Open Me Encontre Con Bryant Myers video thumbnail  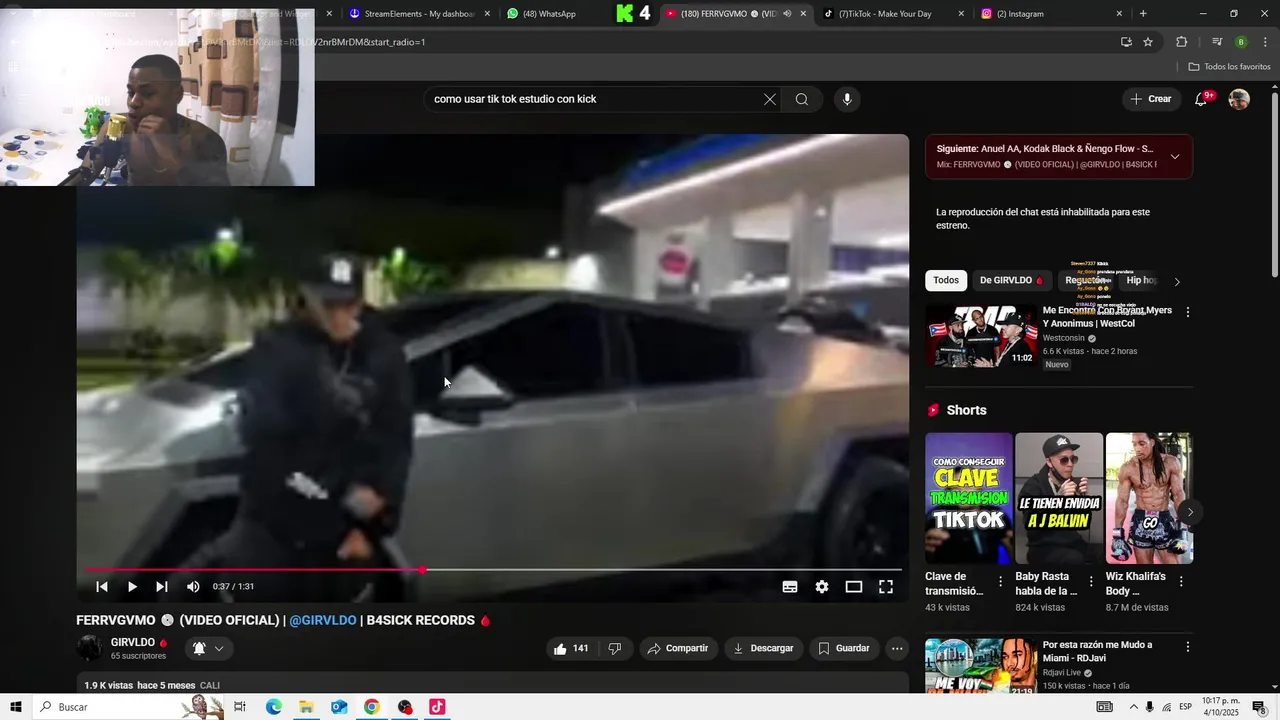pos(981,336)
